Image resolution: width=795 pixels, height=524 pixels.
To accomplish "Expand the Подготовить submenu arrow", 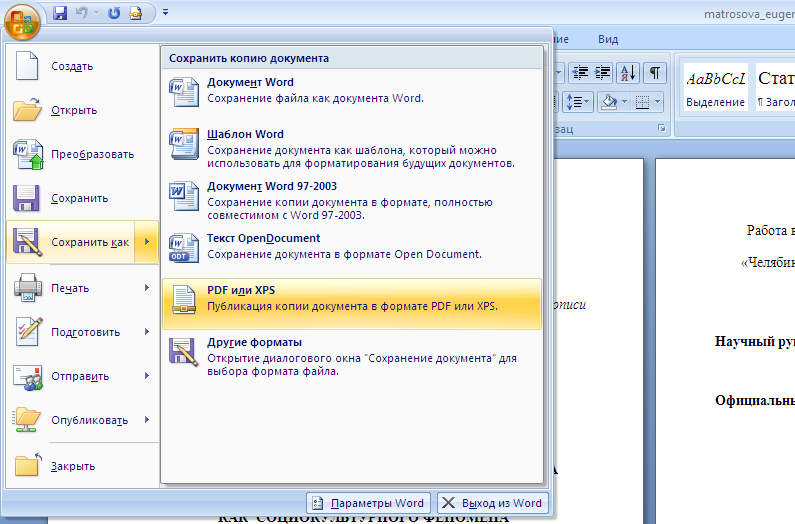I will click(x=147, y=332).
